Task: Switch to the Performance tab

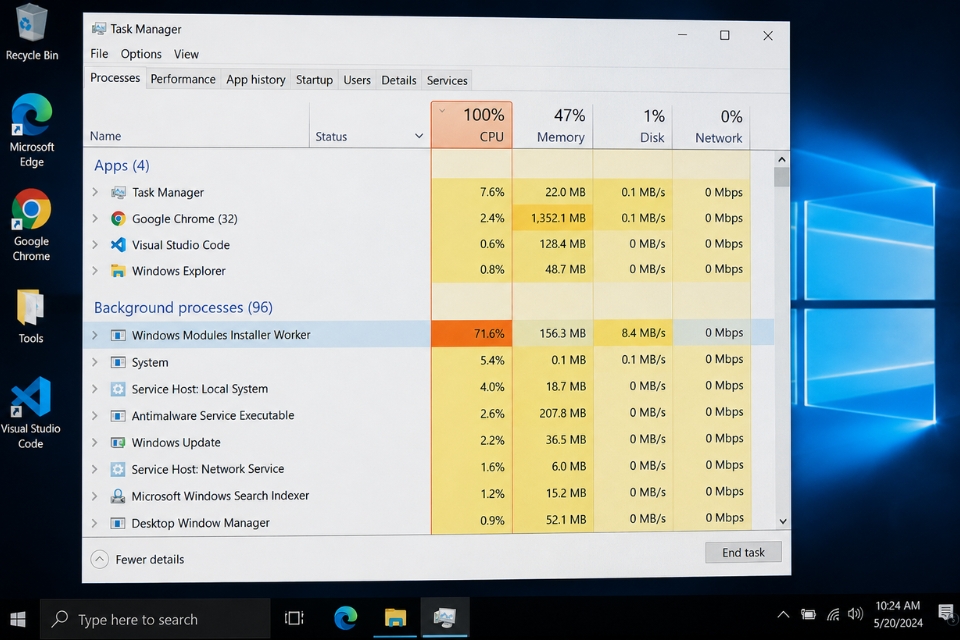Action: [183, 79]
